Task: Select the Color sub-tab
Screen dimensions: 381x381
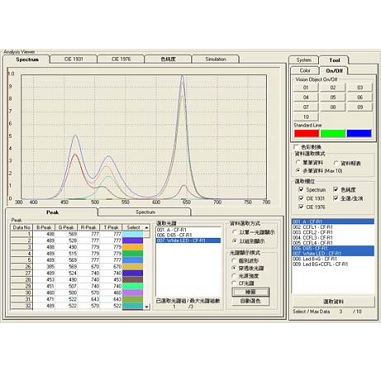Action: tap(305, 70)
